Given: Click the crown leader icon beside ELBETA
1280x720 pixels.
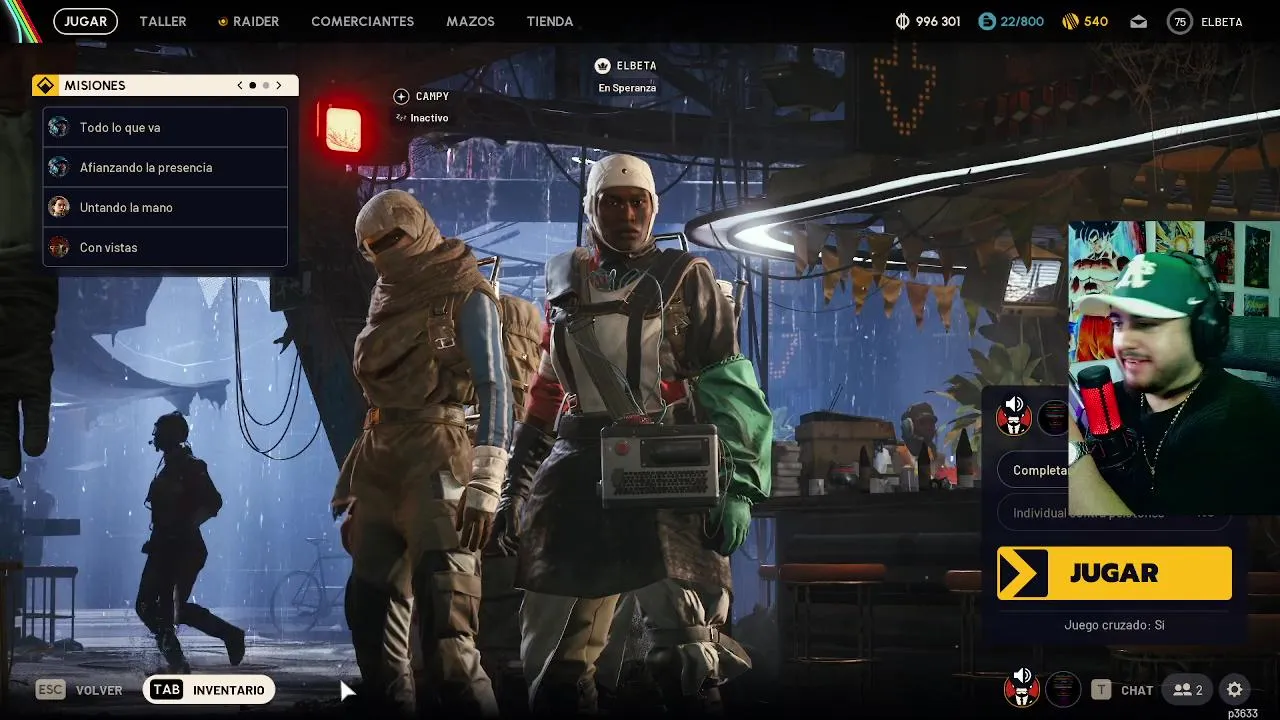Looking at the screenshot, I should tap(602, 66).
